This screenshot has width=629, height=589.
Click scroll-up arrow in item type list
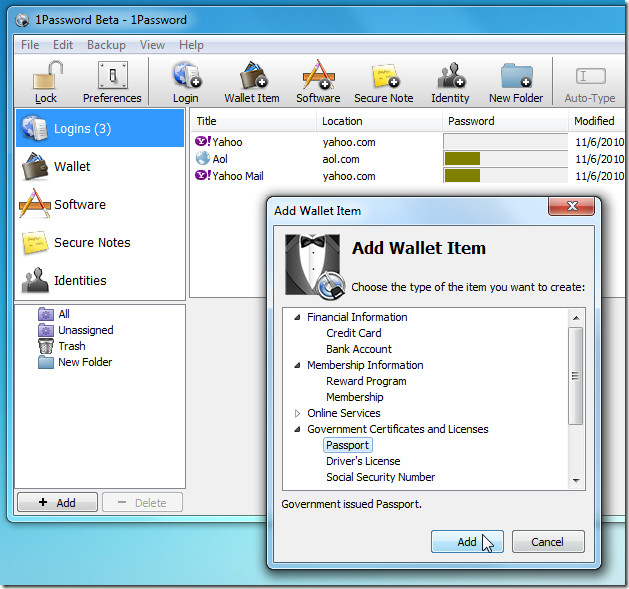pyautogui.click(x=576, y=318)
